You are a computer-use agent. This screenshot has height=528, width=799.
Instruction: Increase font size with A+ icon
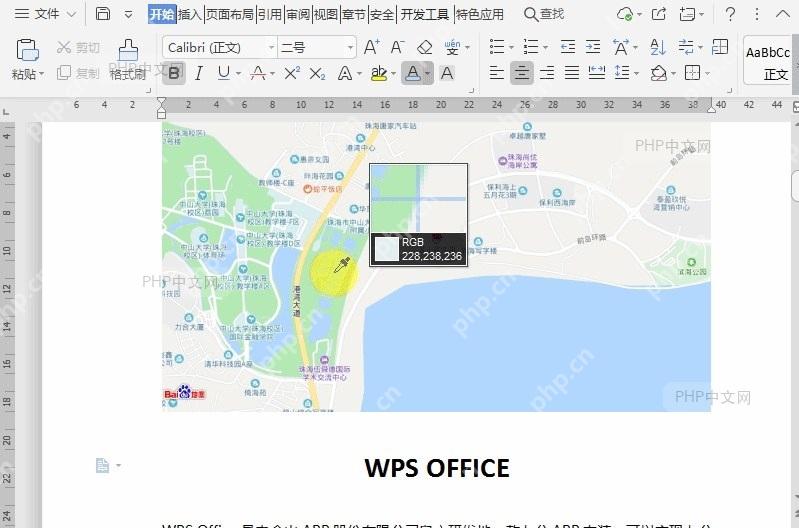pyautogui.click(x=372, y=47)
